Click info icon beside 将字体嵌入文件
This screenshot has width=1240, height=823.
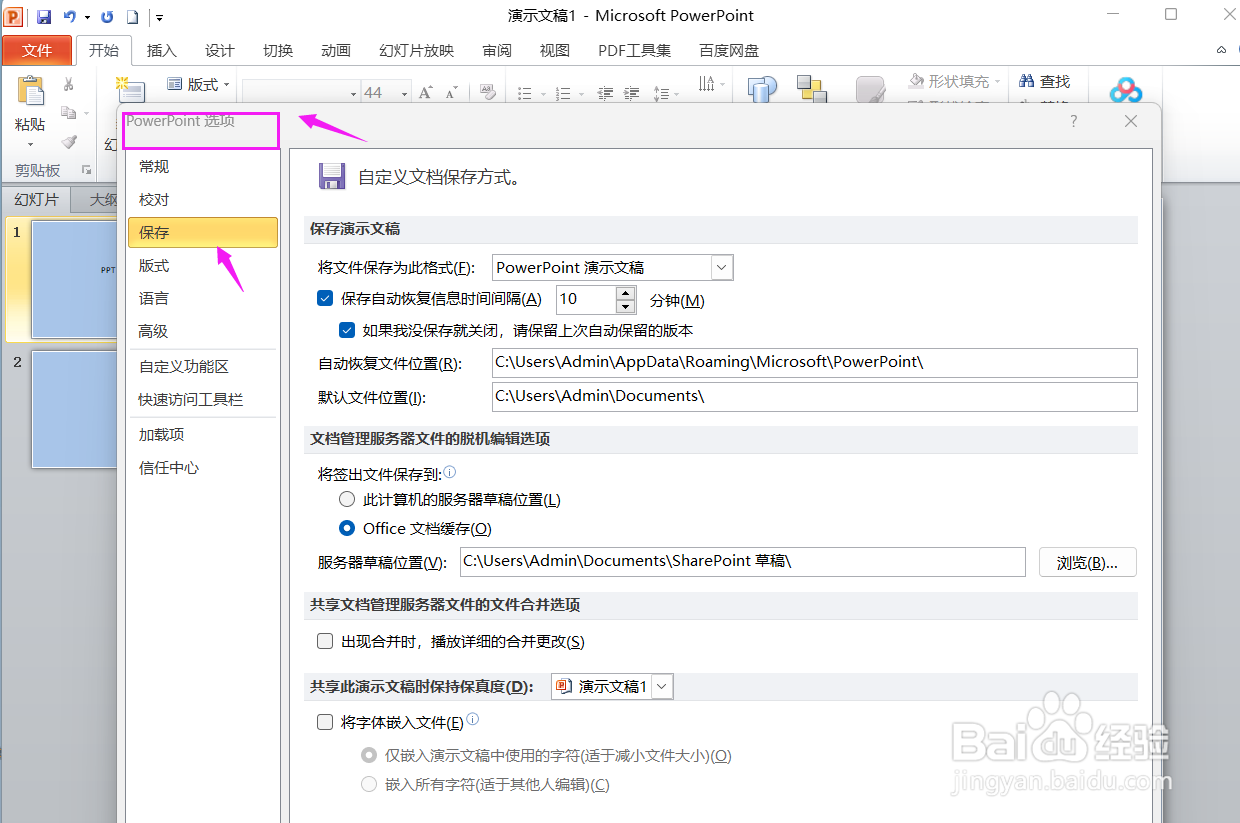coord(473,719)
